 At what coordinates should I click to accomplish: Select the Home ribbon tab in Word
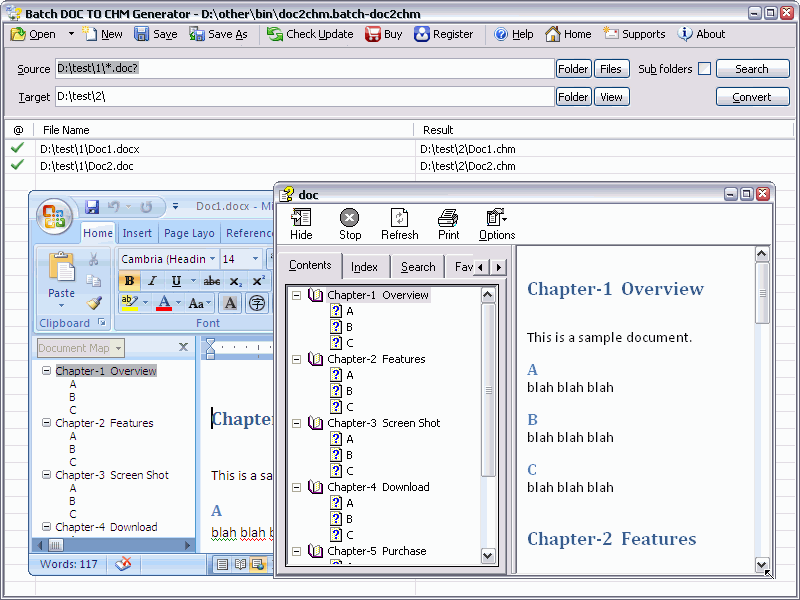tap(97, 233)
